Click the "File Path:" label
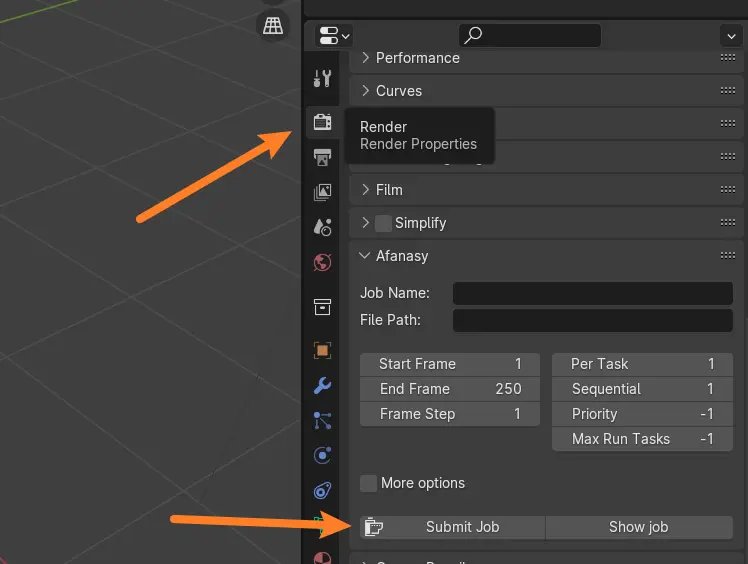Screen dimensions: 748x564 pyautogui.click(x=390, y=320)
